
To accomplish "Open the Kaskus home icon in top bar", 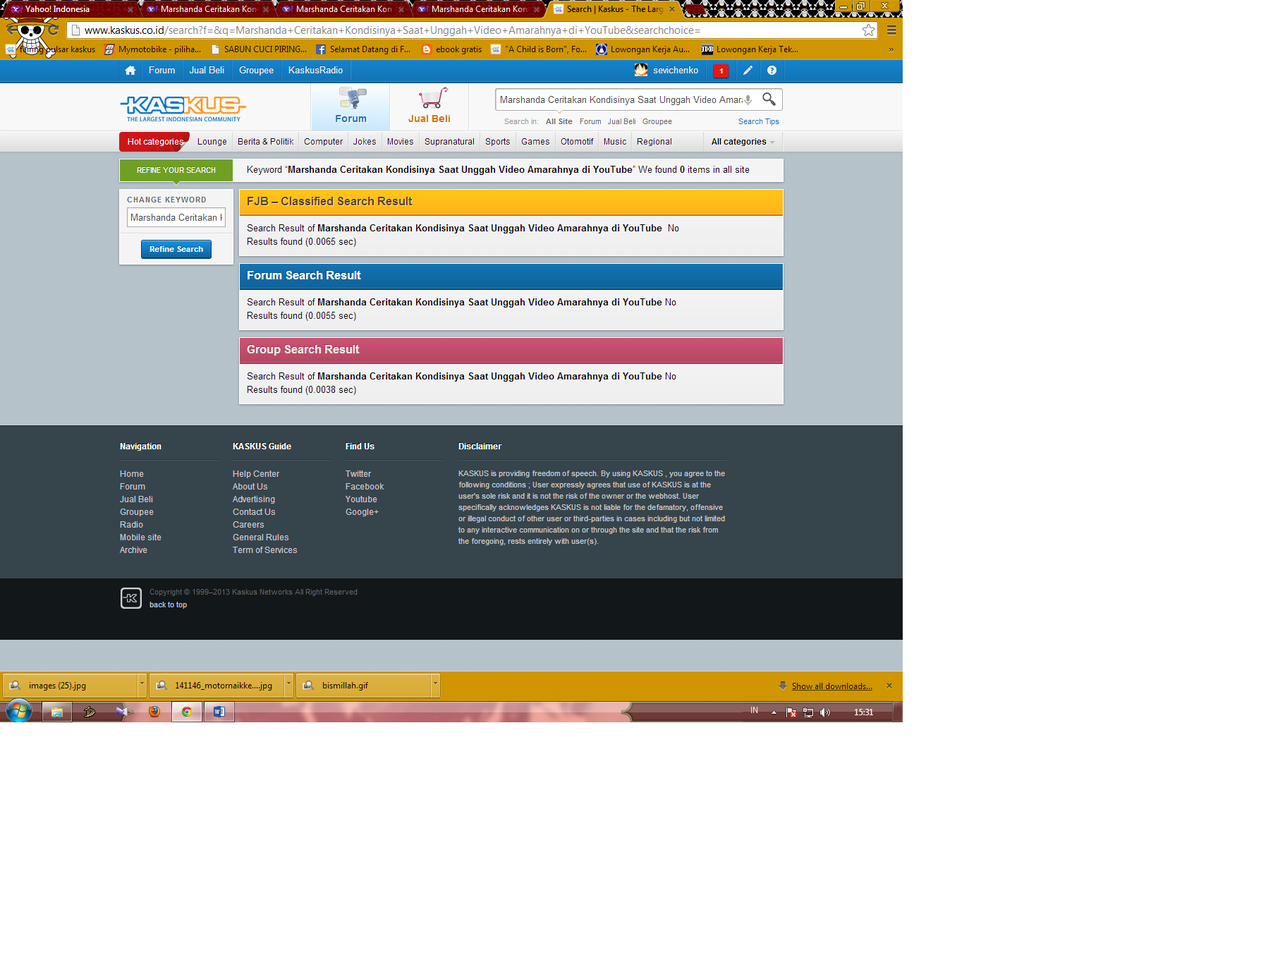I will (130, 71).
